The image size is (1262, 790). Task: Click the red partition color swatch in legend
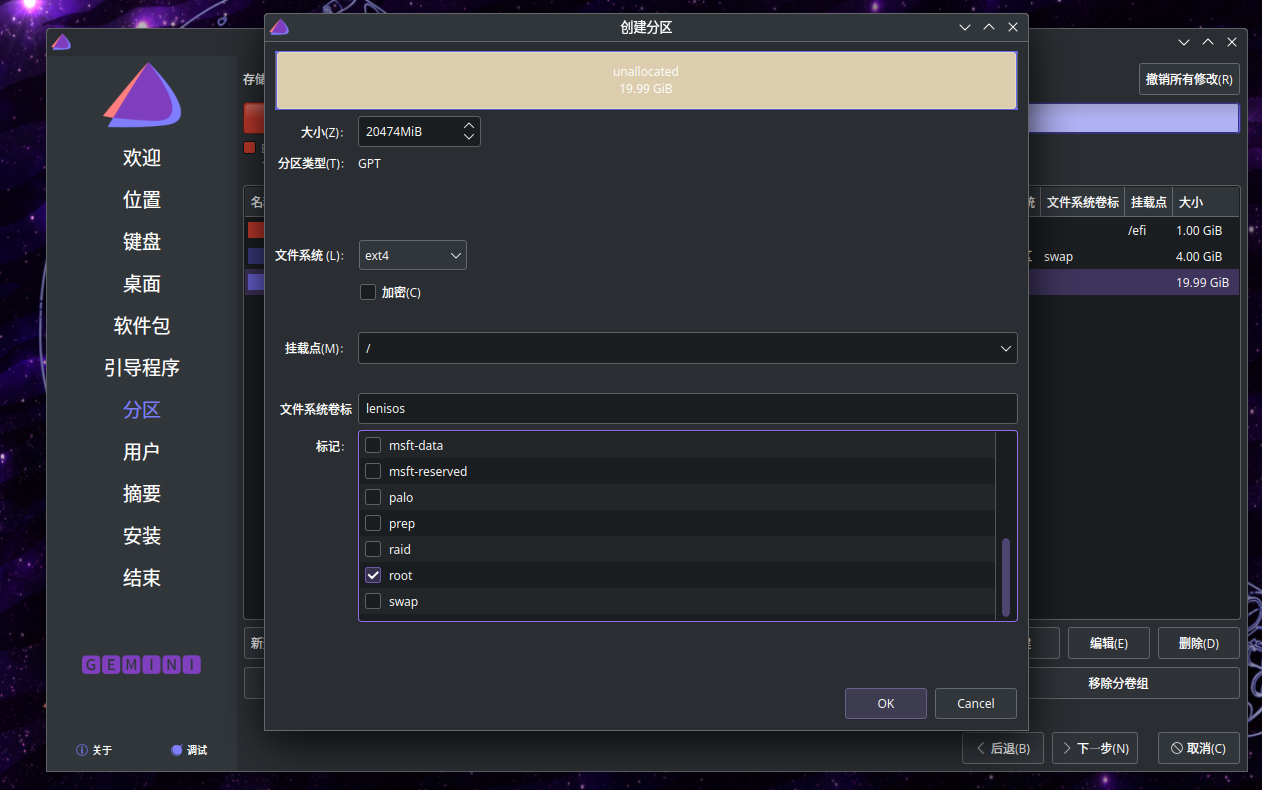tap(250, 148)
